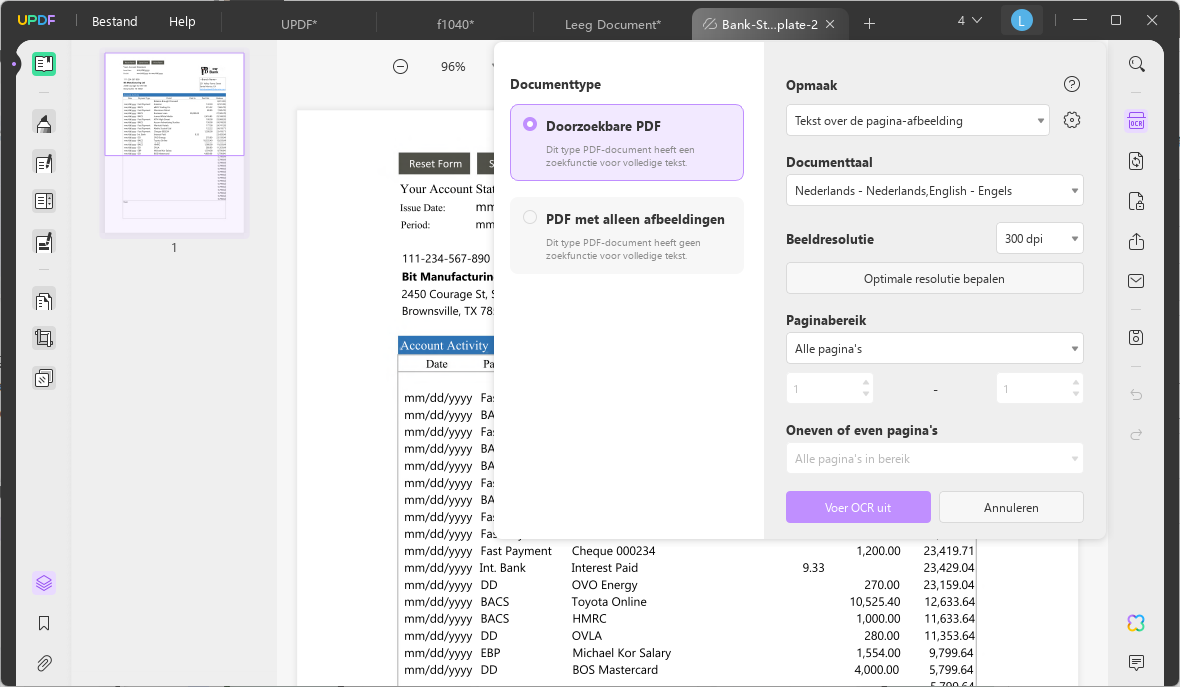This screenshot has width=1180, height=687.
Task: Show the Attachments paperclip panel
Action: (44, 663)
